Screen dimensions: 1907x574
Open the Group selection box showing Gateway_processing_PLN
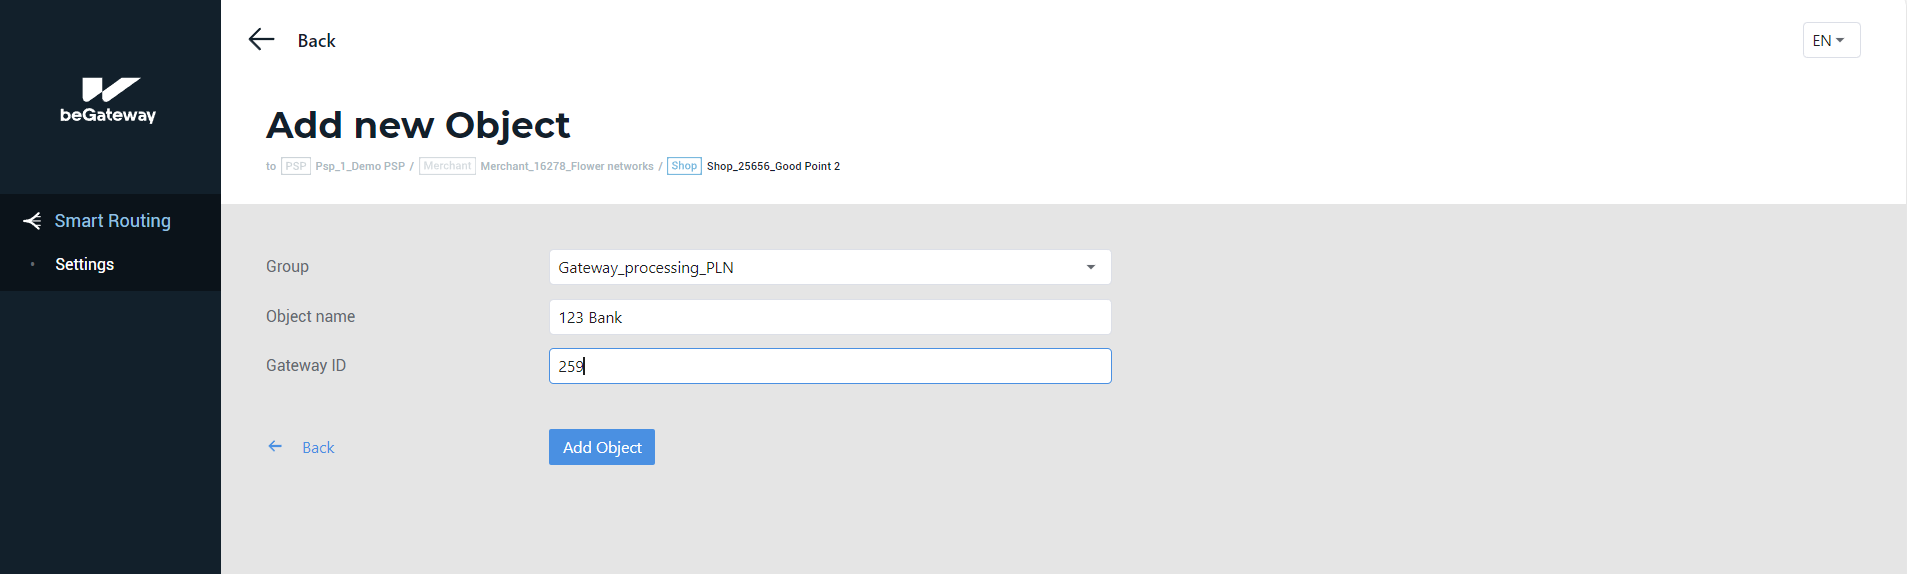[x=815, y=267]
